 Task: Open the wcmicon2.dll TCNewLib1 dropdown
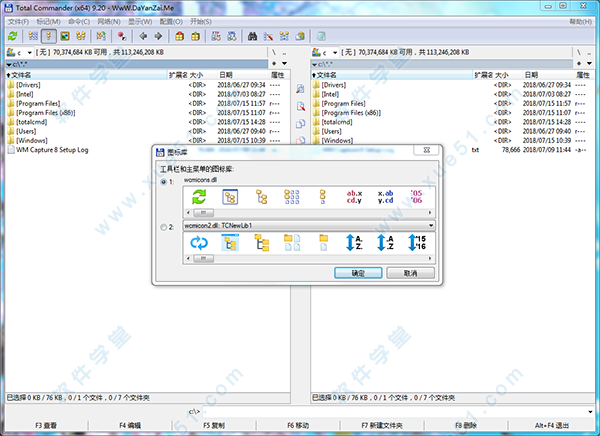[427, 227]
